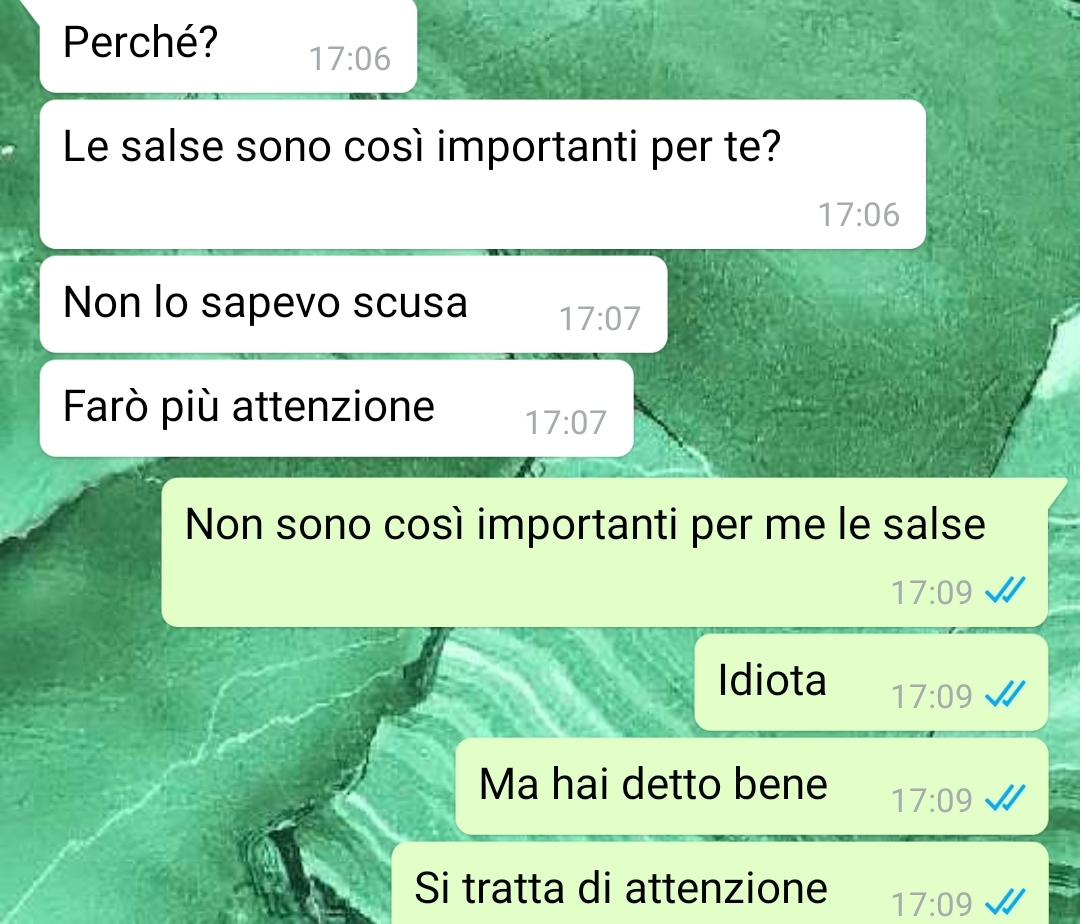
Task: Click the blue ticks on the 'le salse' sent message
Action: coord(1006,590)
